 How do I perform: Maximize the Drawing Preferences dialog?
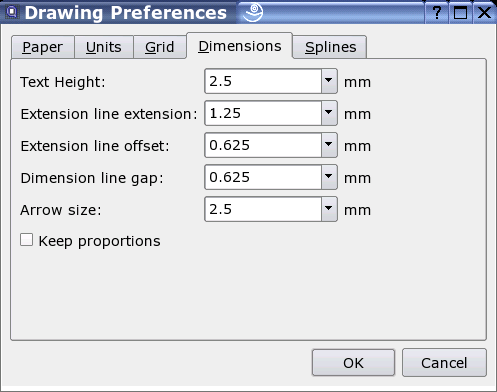tap(460, 13)
